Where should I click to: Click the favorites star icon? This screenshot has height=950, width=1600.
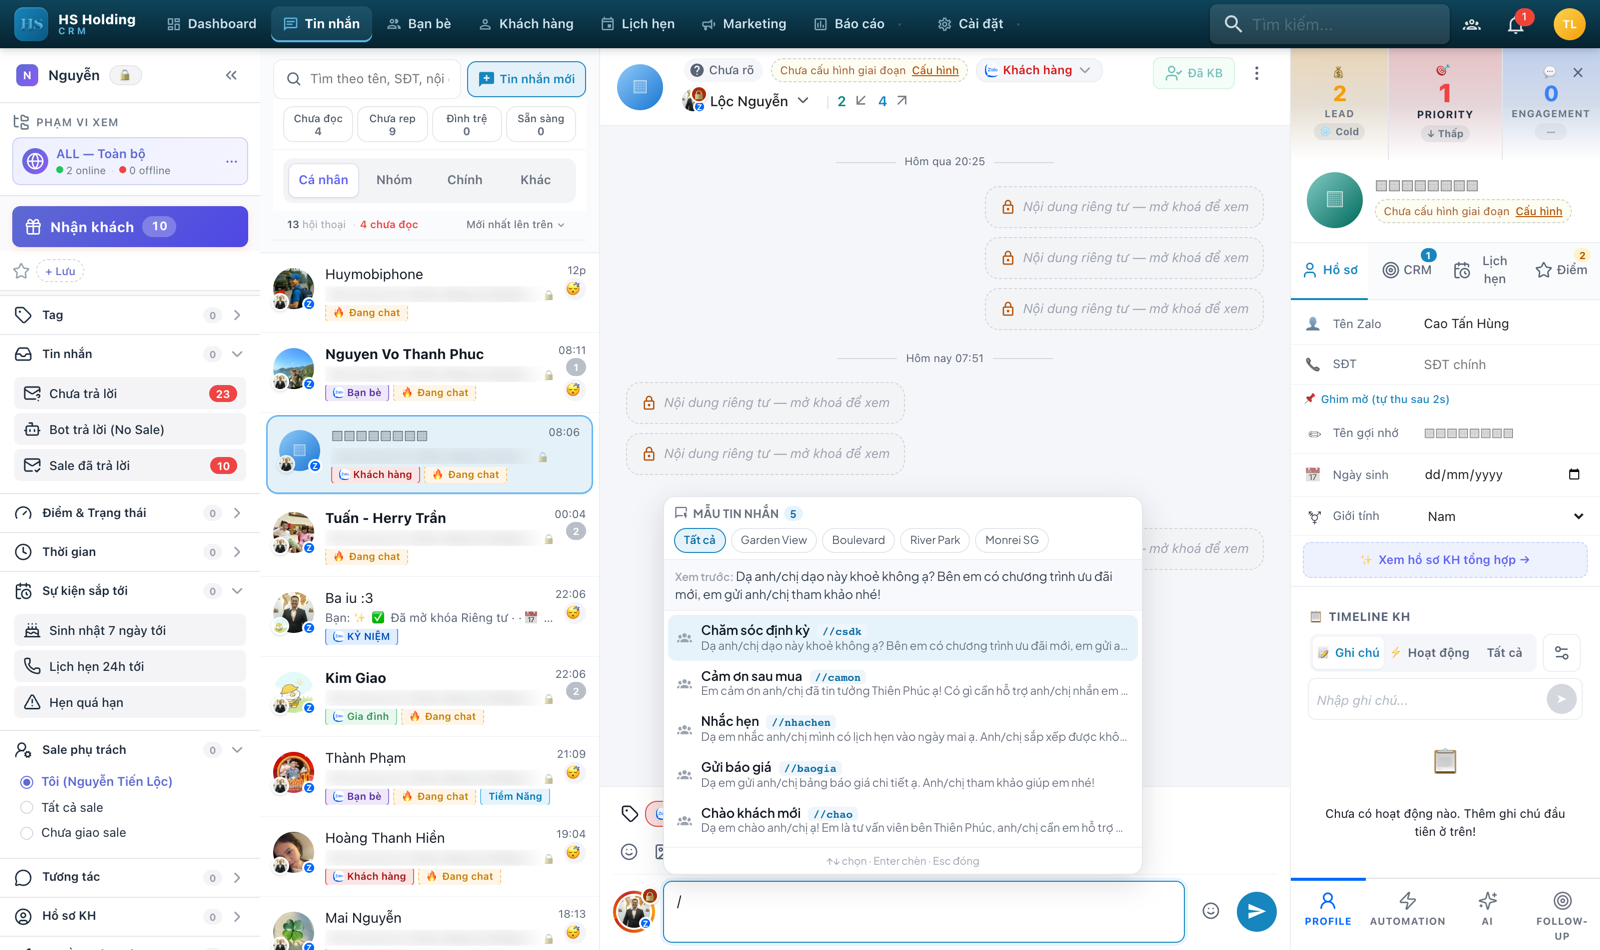coord(21,271)
